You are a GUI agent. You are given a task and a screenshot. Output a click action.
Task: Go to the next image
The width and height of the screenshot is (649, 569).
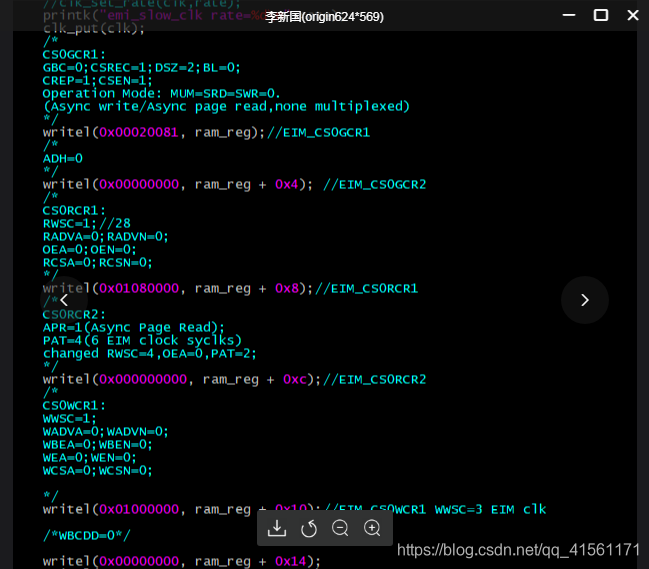click(585, 300)
